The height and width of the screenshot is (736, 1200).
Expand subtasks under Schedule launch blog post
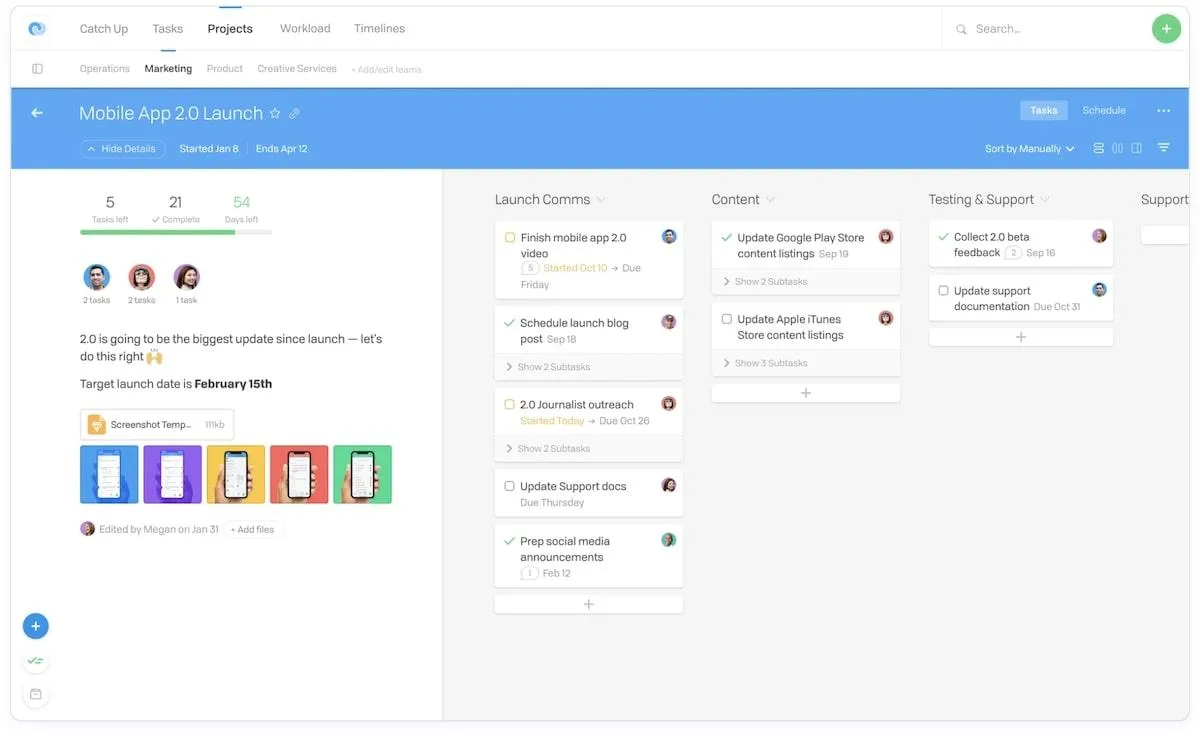(x=589, y=367)
